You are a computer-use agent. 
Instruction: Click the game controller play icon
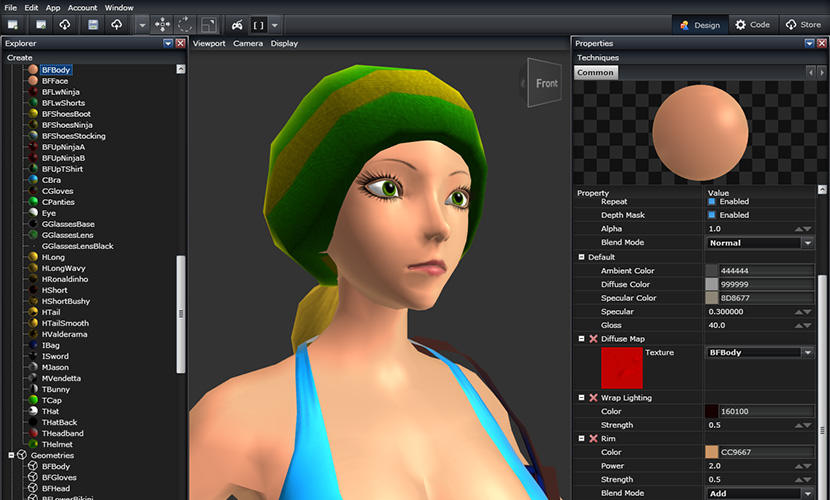(x=237, y=25)
